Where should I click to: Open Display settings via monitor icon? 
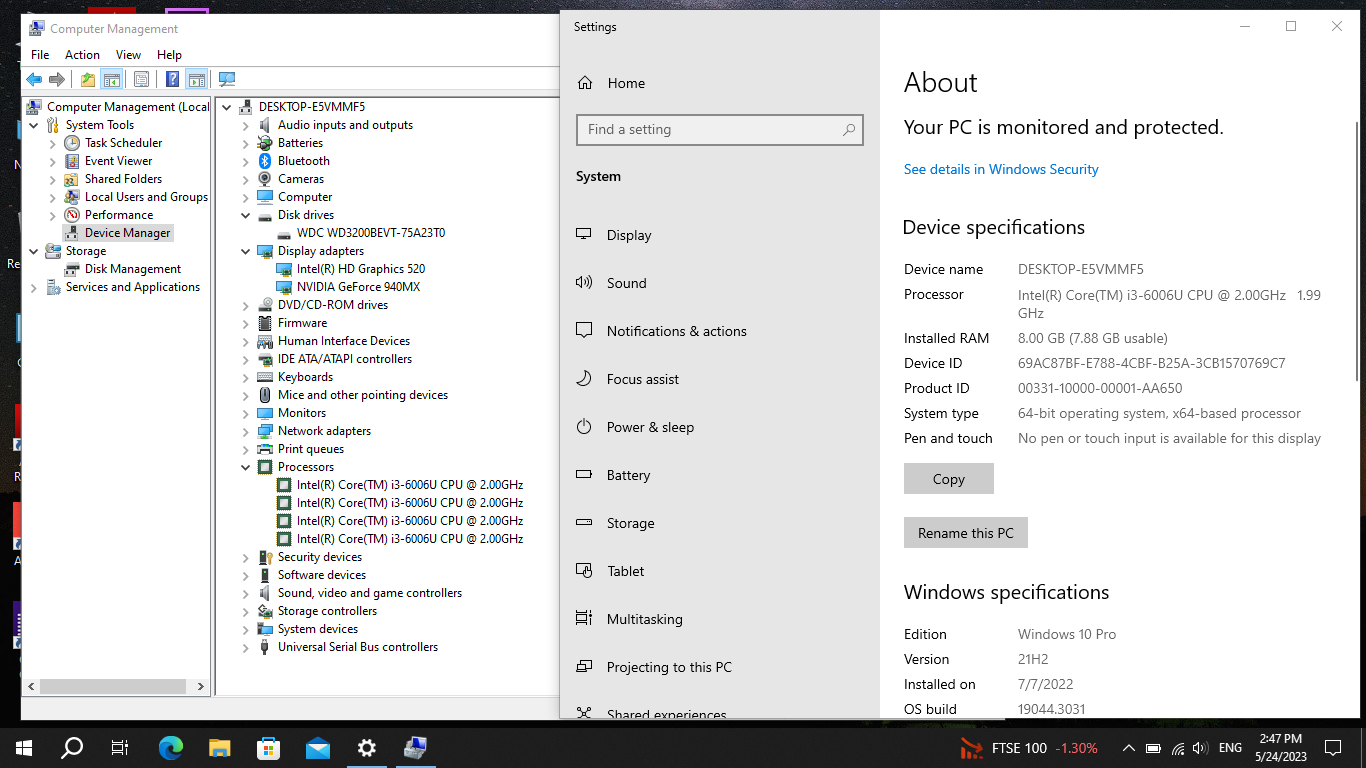coord(584,235)
